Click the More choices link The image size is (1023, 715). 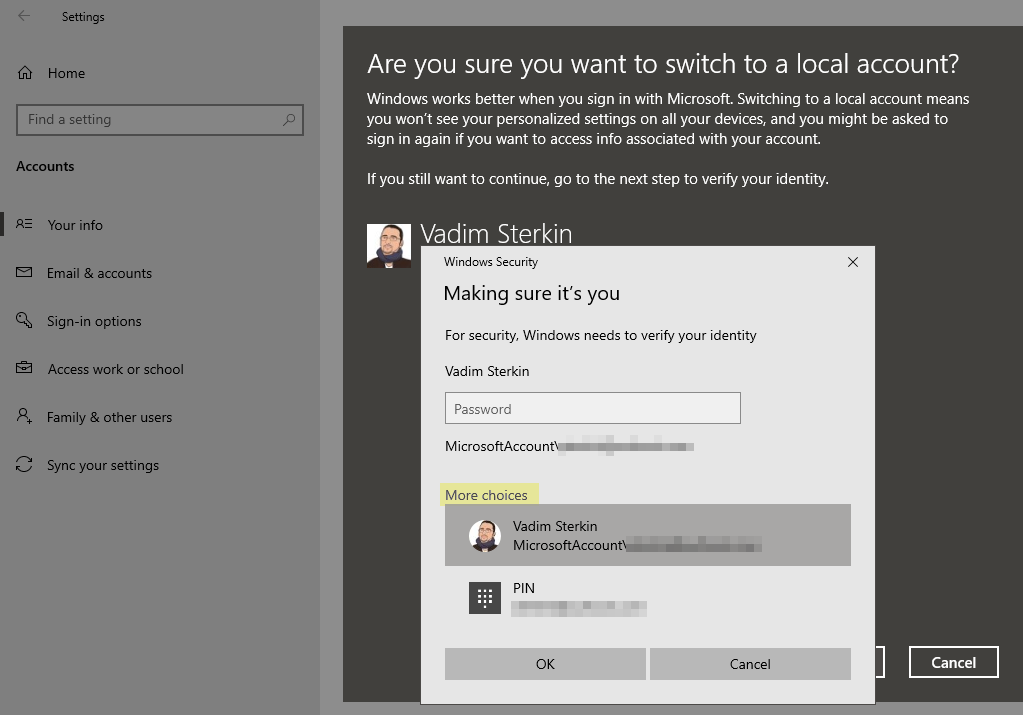tap(486, 495)
